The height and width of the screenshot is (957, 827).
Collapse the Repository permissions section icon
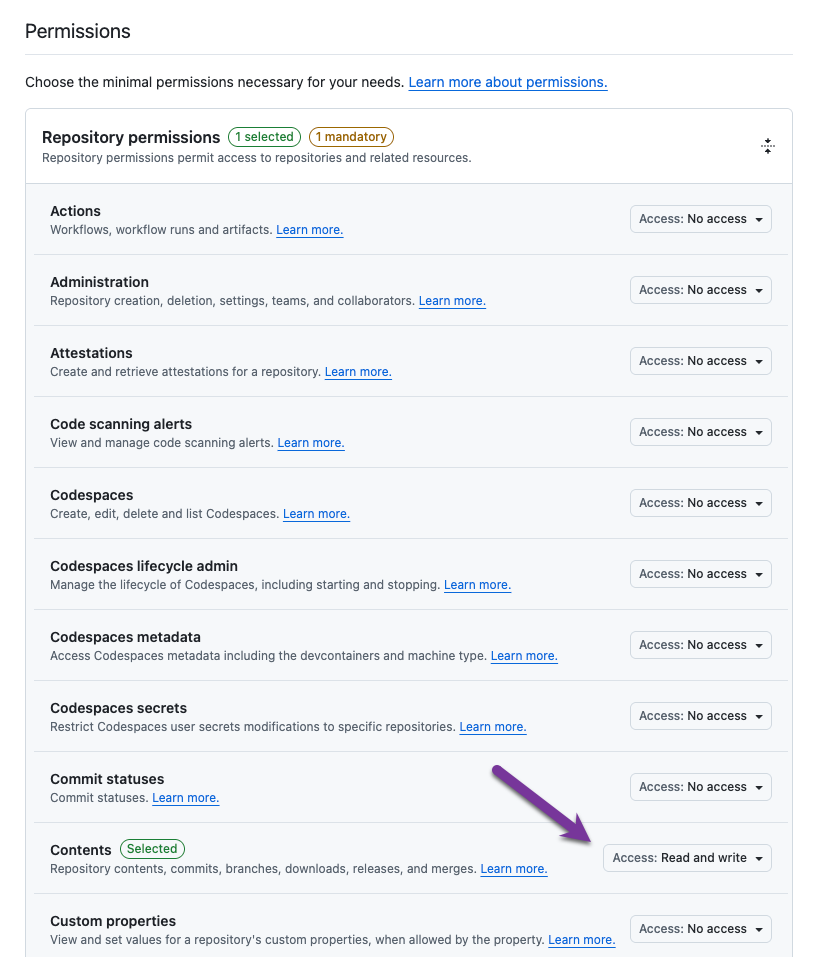coord(768,146)
